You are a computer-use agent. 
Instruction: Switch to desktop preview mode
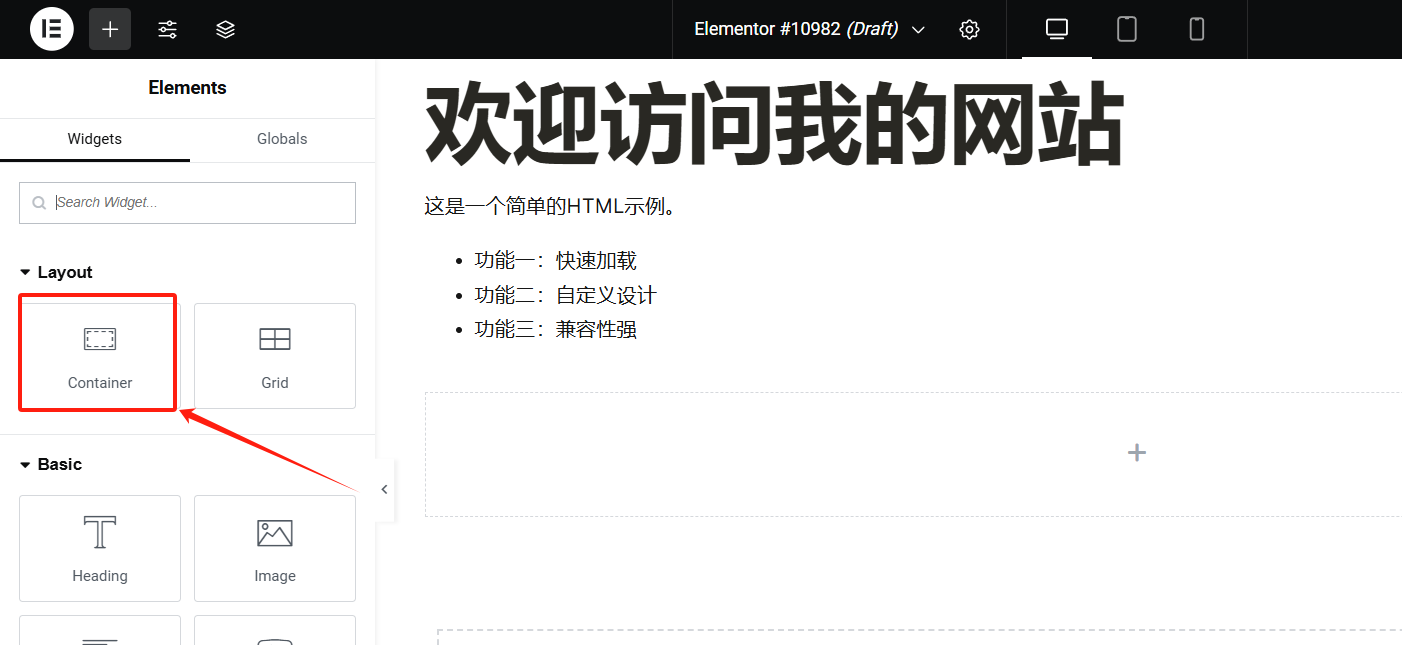coord(1056,29)
